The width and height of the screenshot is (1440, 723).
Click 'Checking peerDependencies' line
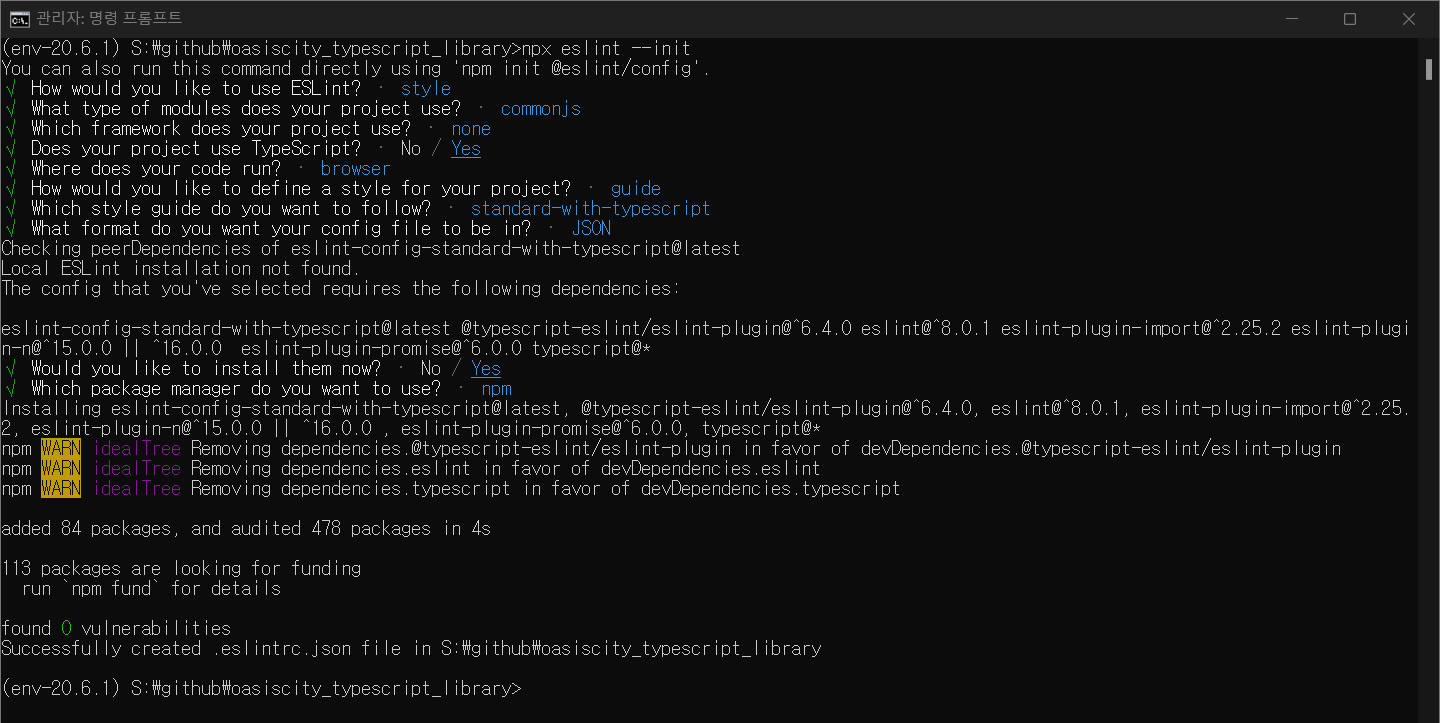(371, 248)
